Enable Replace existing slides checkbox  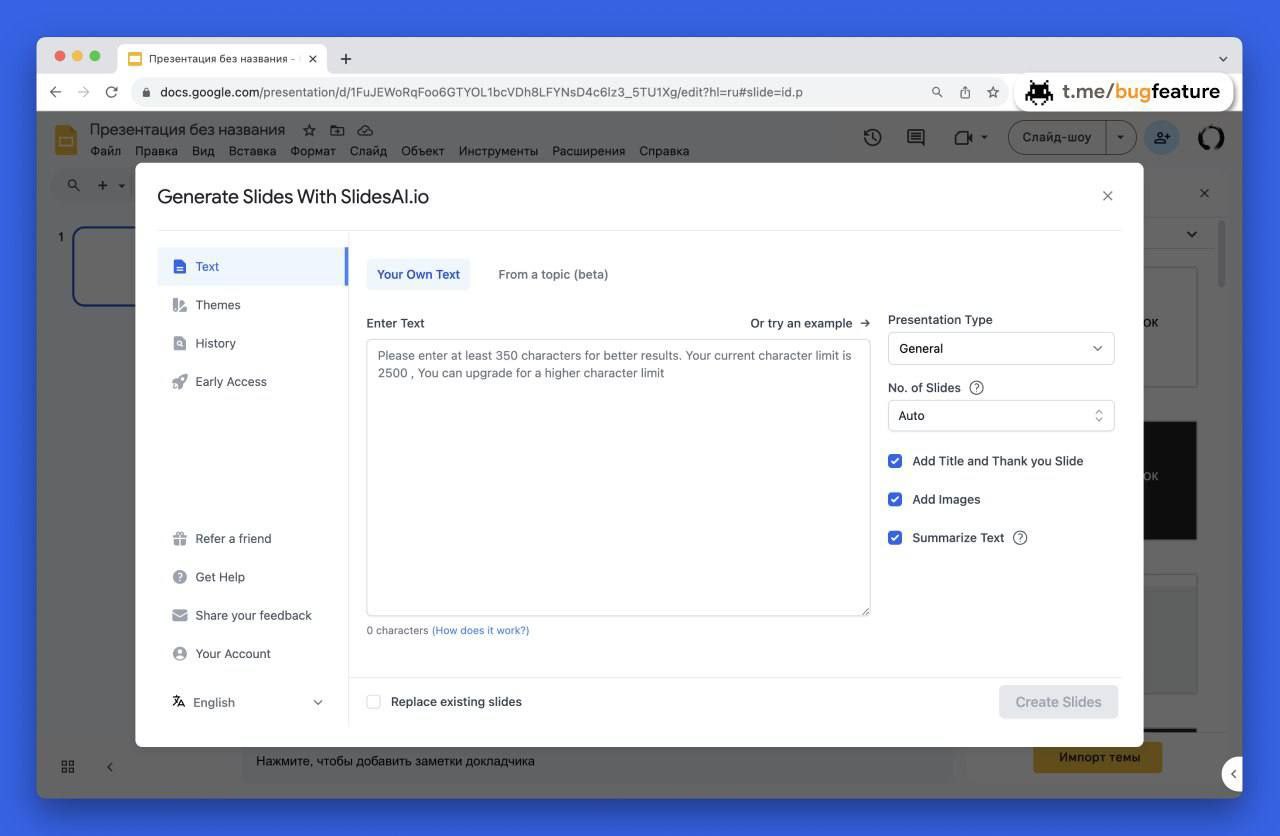[x=374, y=702]
